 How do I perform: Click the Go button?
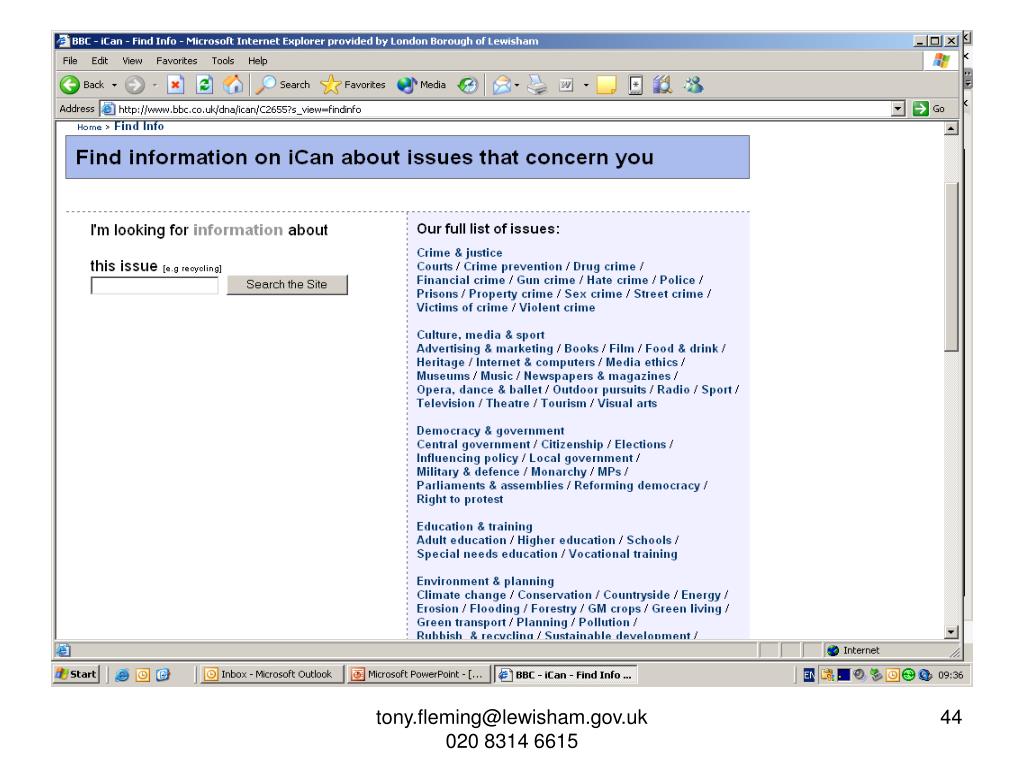point(929,108)
